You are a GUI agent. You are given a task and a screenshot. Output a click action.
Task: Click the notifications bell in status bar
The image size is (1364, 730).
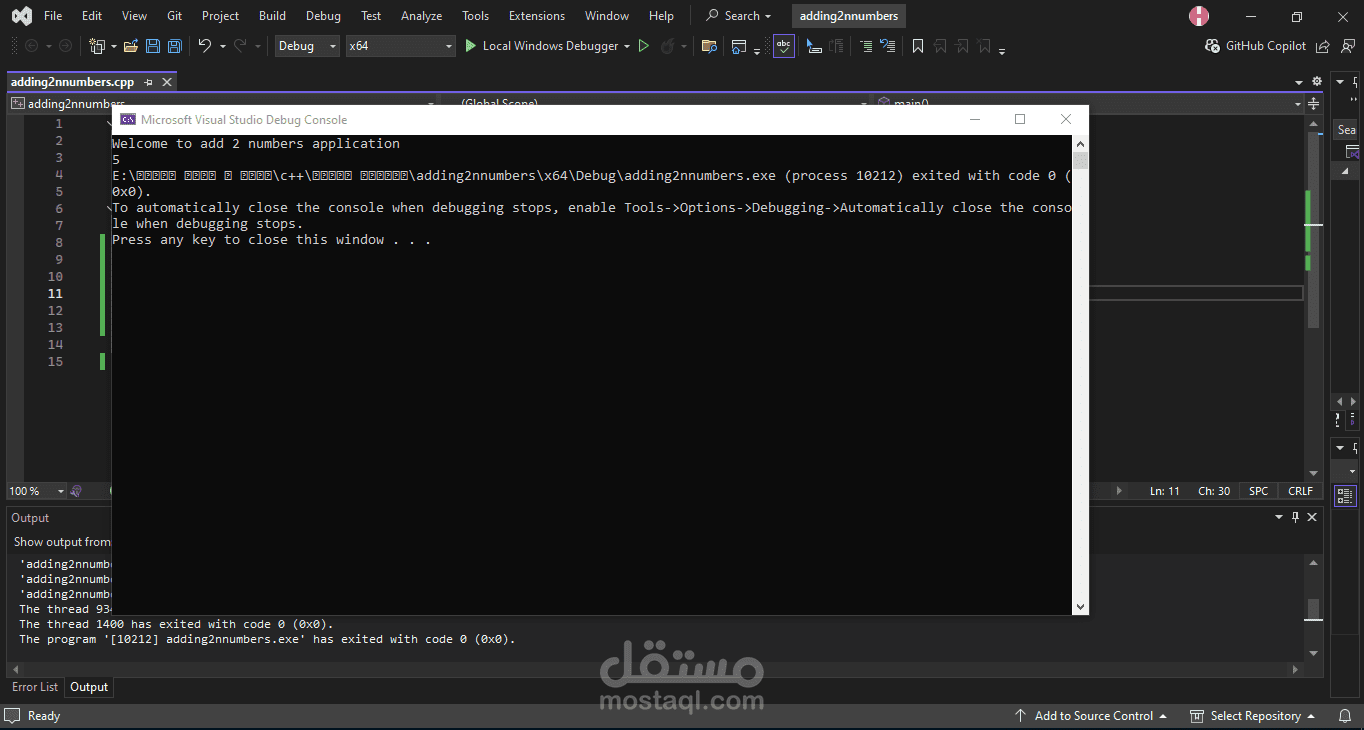tap(1345, 716)
